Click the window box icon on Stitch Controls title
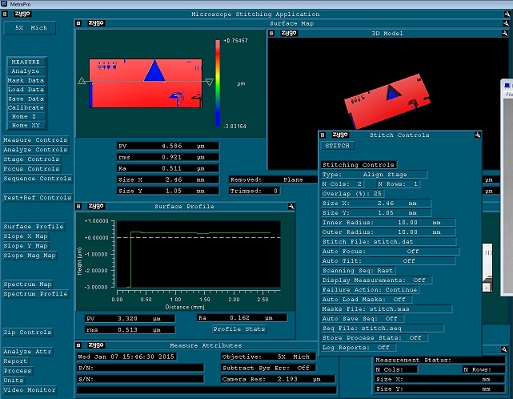This screenshot has height=399, width=513. (x=322, y=135)
